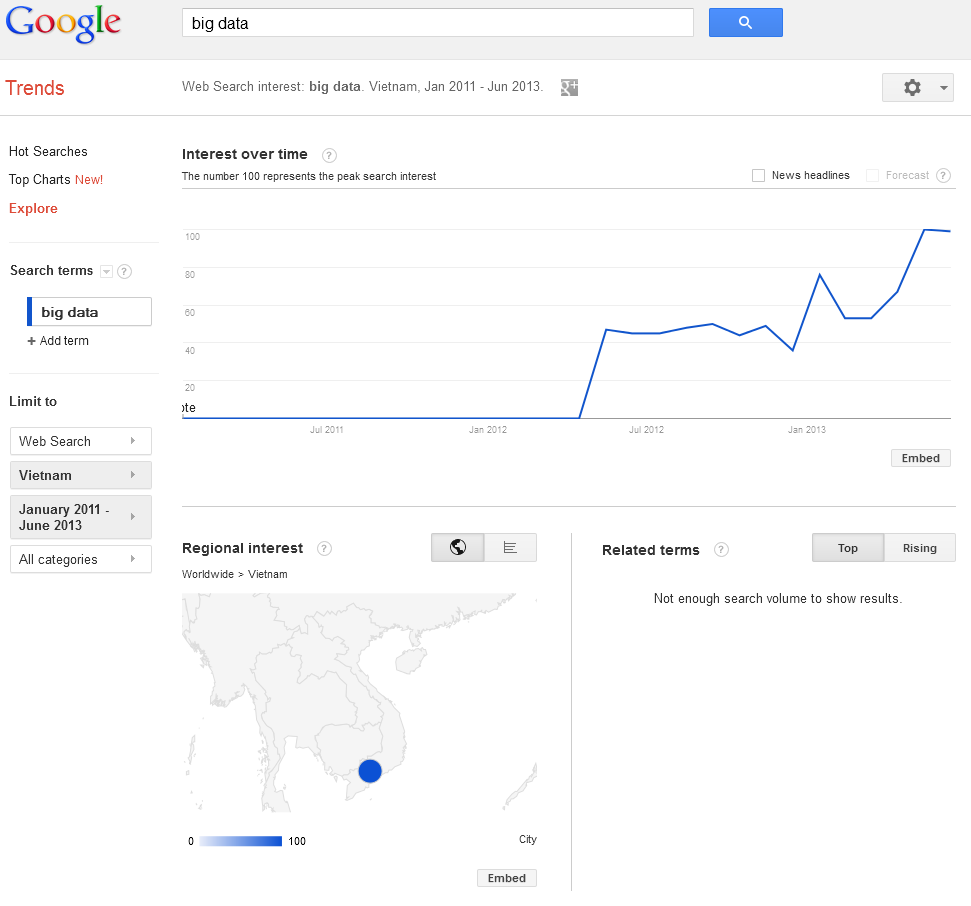Add a new search term
The image size is (971, 906).
click(58, 341)
